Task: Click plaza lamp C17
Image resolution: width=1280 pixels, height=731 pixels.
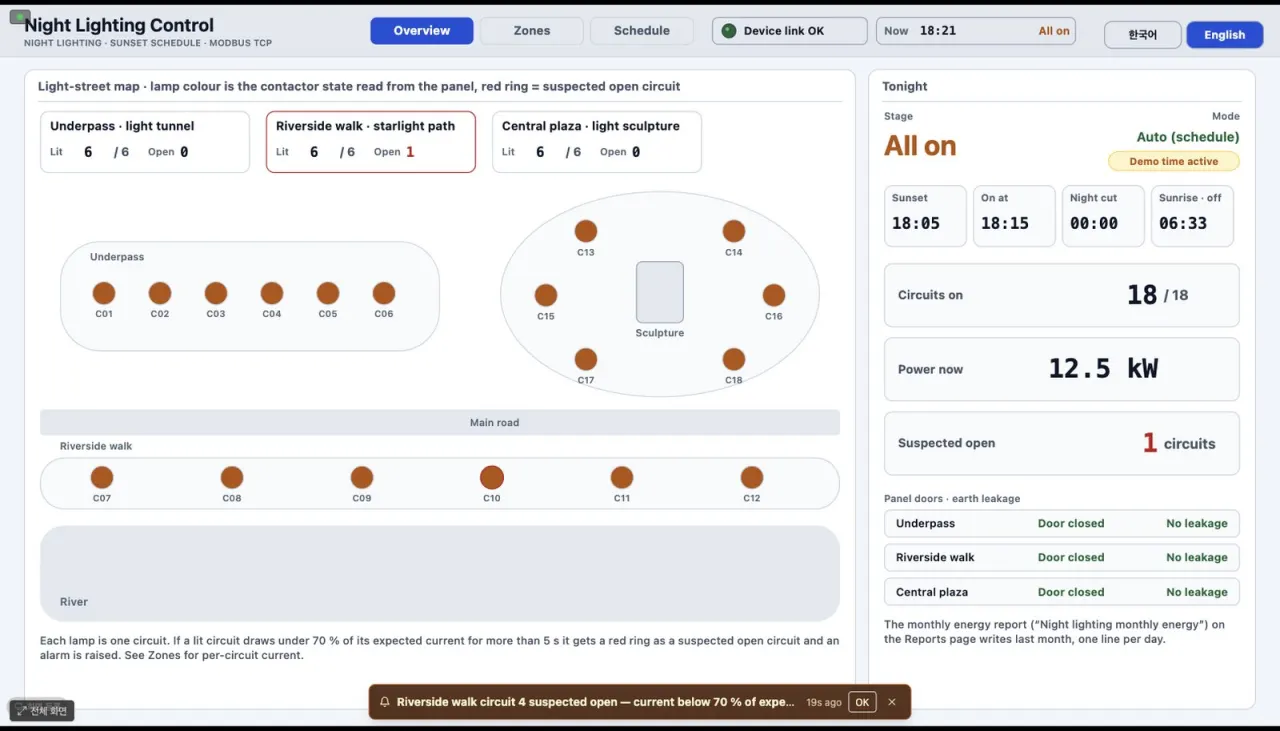Action: (586, 359)
